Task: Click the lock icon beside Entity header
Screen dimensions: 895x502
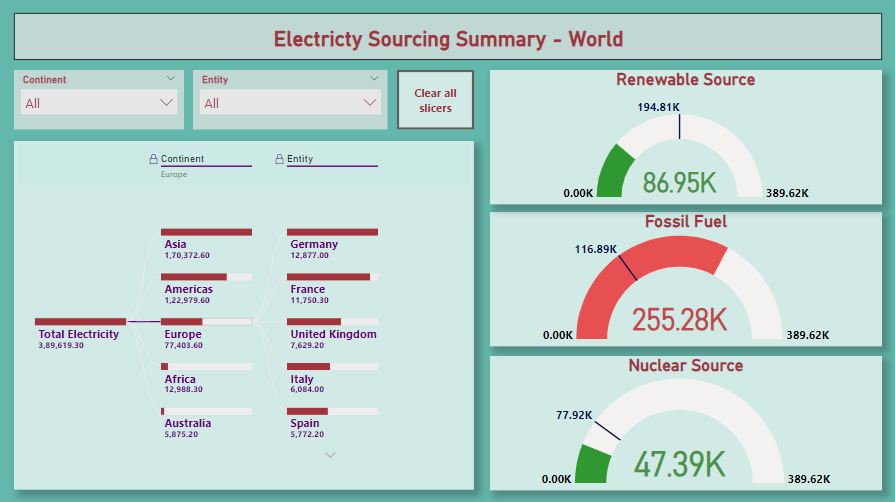Action: tap(279, 159)
